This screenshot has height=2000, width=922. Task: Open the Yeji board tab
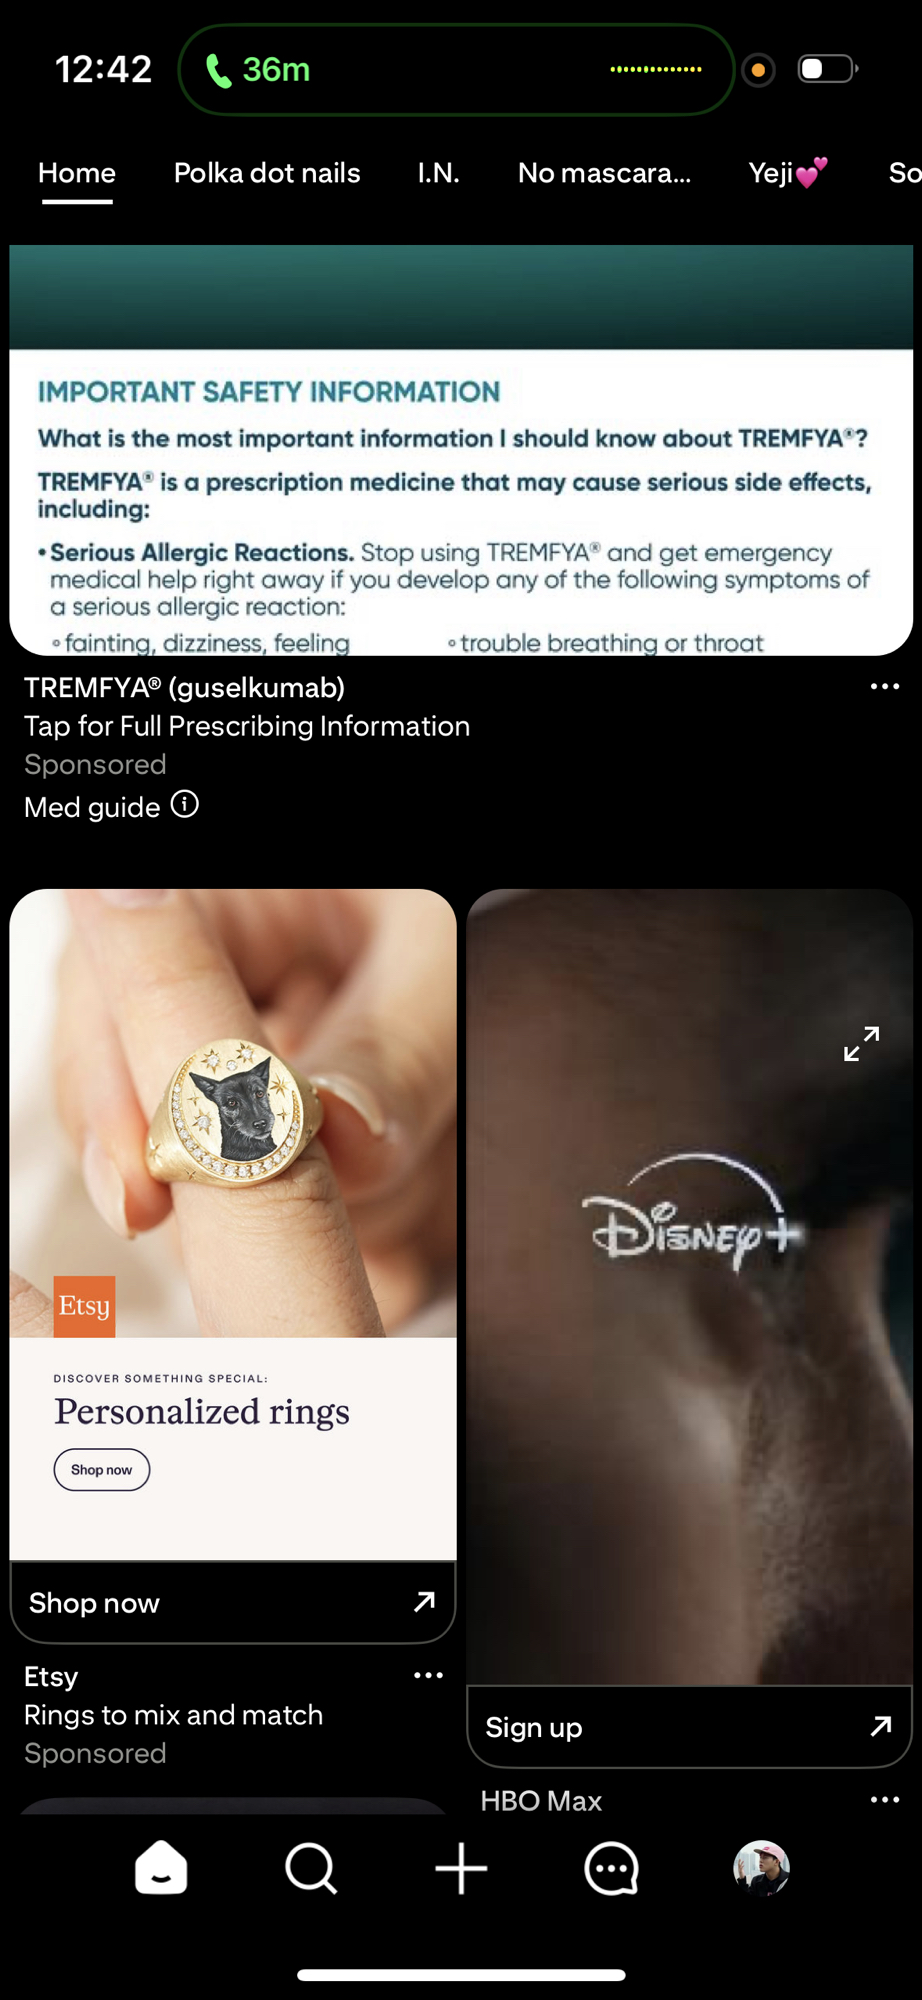(x=789, y=173)
